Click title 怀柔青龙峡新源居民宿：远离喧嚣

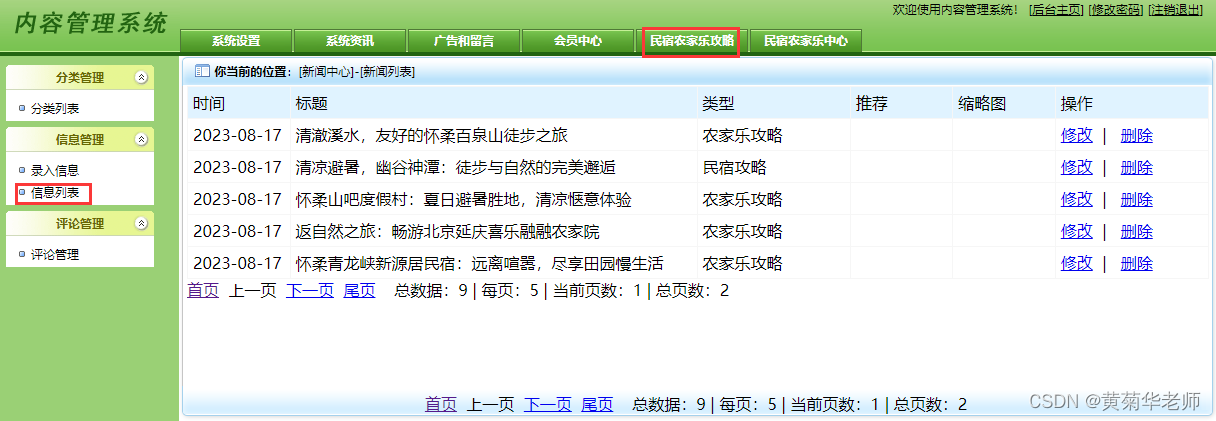pyautogui.click(x=480, y=264)
